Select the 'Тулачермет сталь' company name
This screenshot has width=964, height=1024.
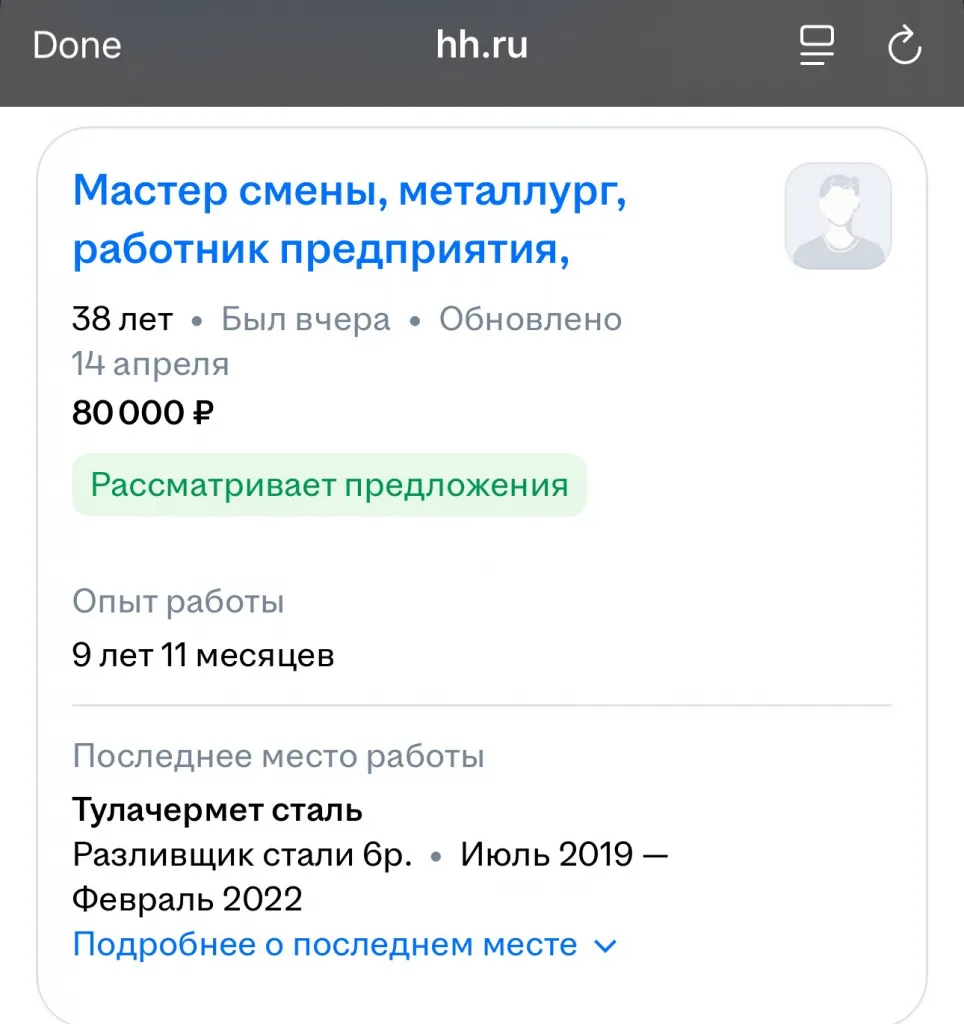(x=217, y=809)
